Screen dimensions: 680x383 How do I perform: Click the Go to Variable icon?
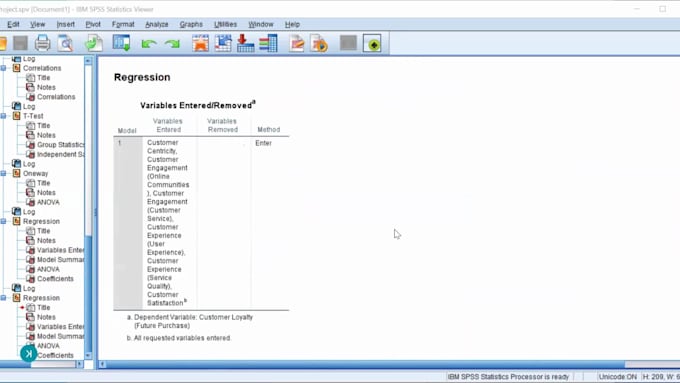point(245,43)
